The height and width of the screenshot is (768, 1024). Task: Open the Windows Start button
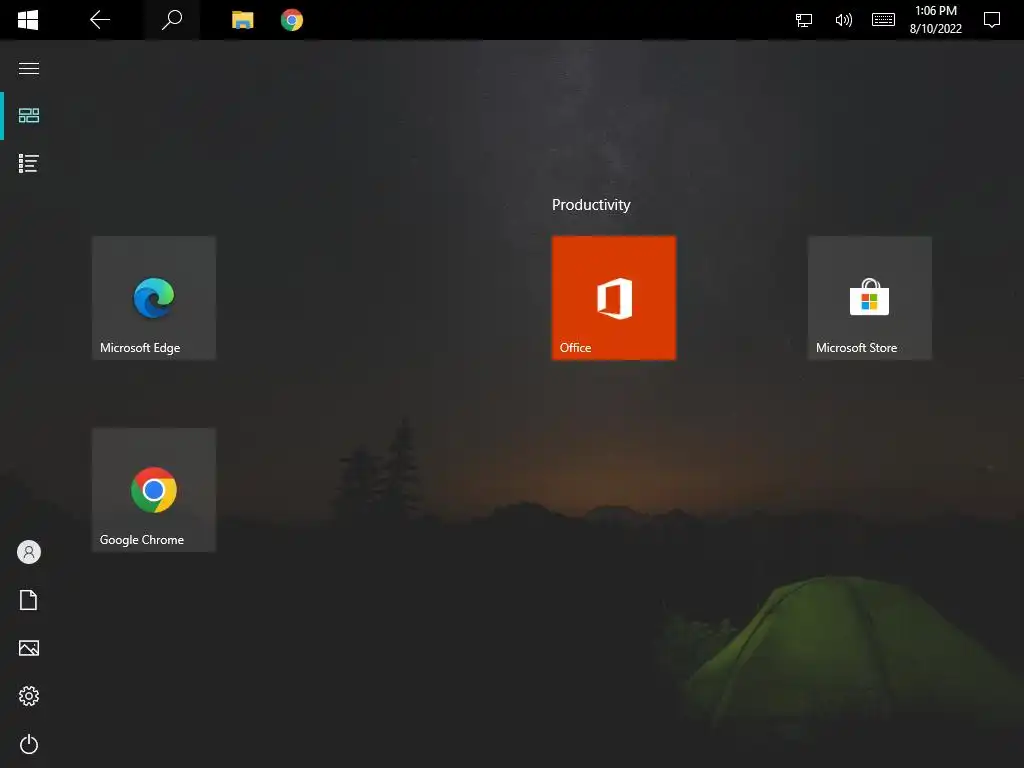[28, 20]
